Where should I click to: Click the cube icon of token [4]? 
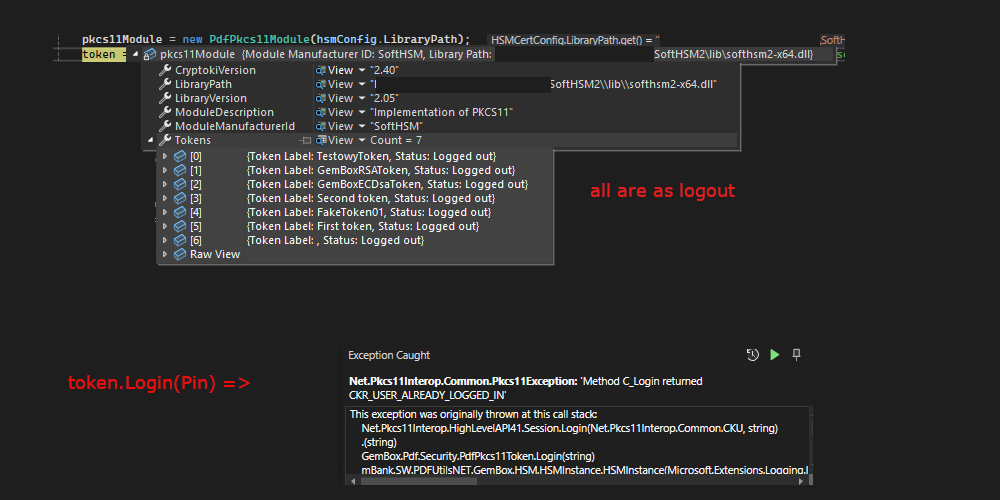[180, 212]
